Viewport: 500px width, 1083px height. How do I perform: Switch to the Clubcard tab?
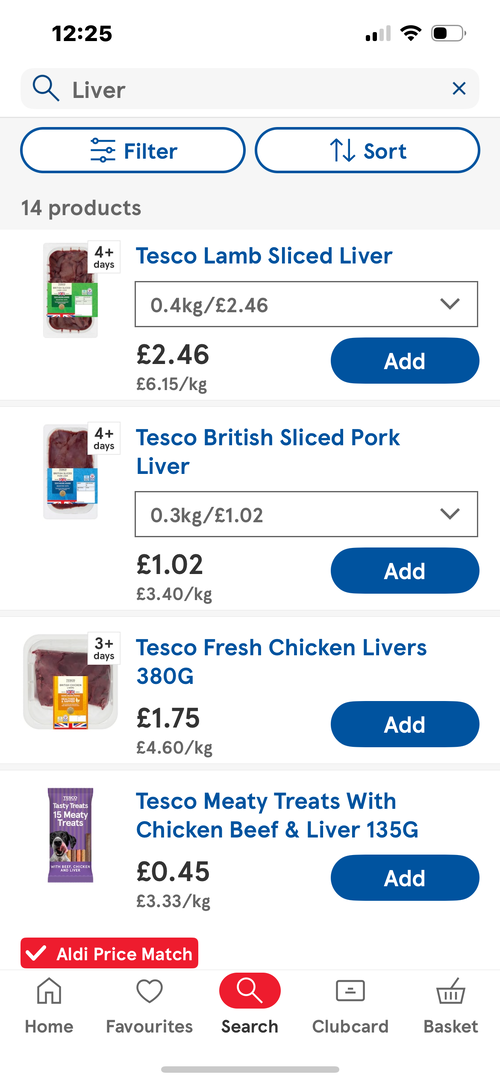(x=350, y=1007)
